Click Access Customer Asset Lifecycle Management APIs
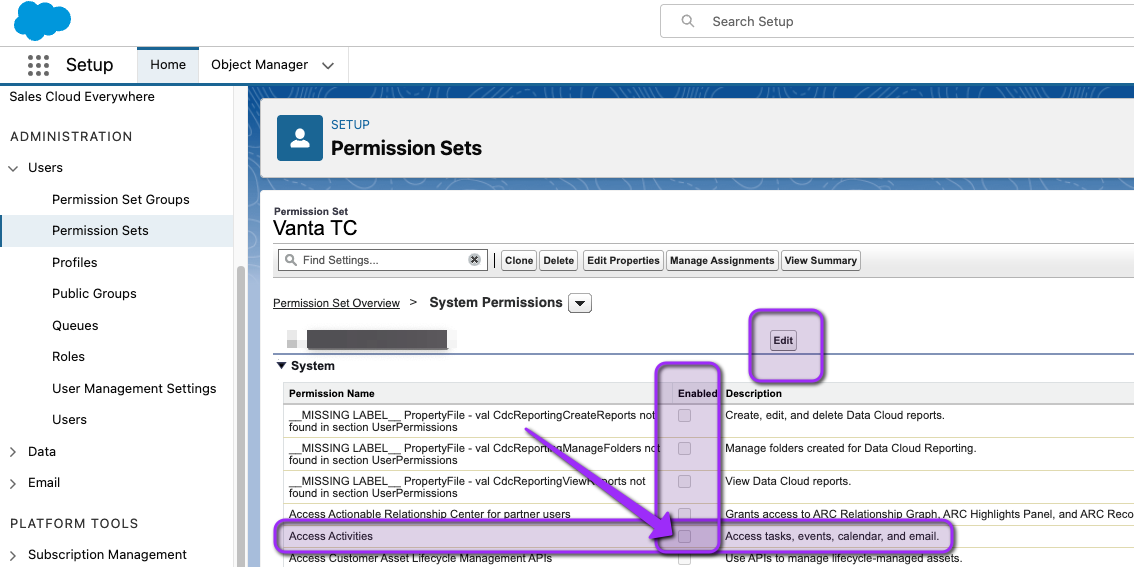The image size is (1134, 567). click(420, 558)
